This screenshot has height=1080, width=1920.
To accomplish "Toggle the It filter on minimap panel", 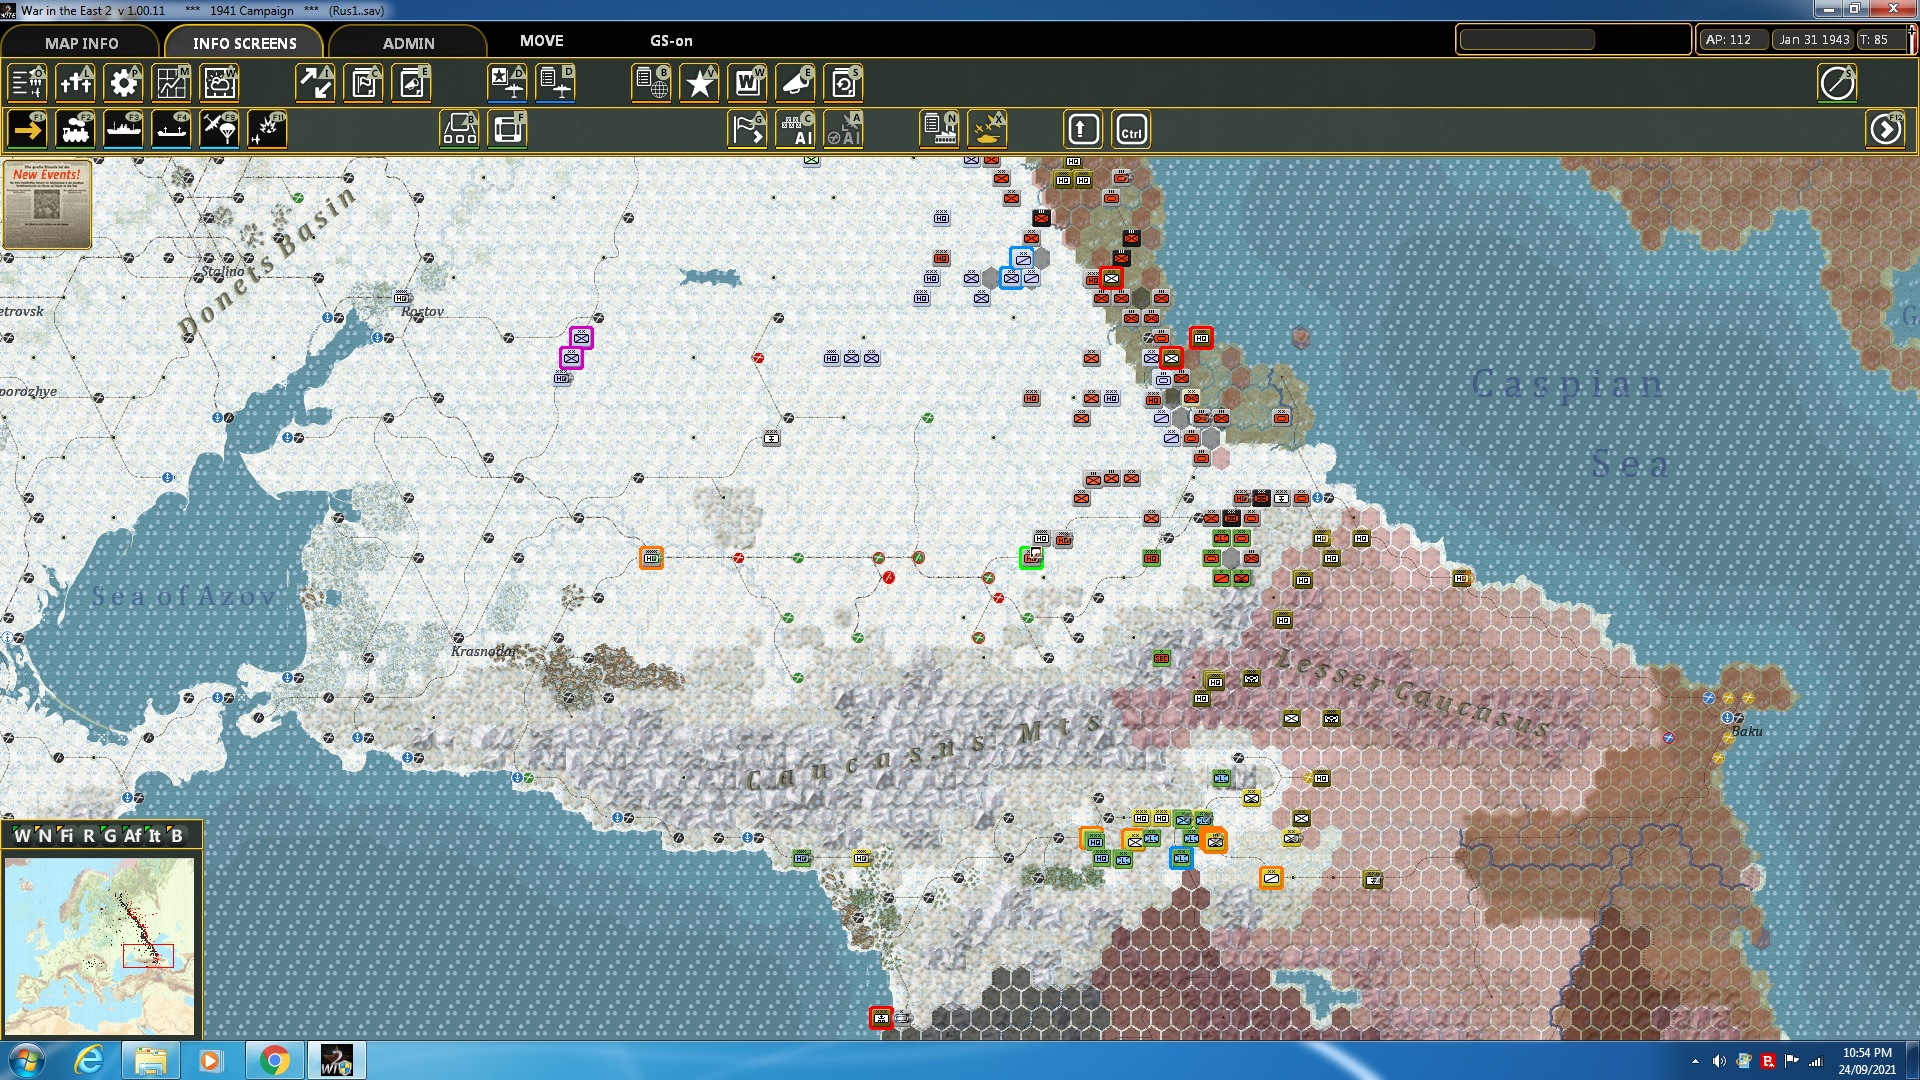I will pos(155,836).
